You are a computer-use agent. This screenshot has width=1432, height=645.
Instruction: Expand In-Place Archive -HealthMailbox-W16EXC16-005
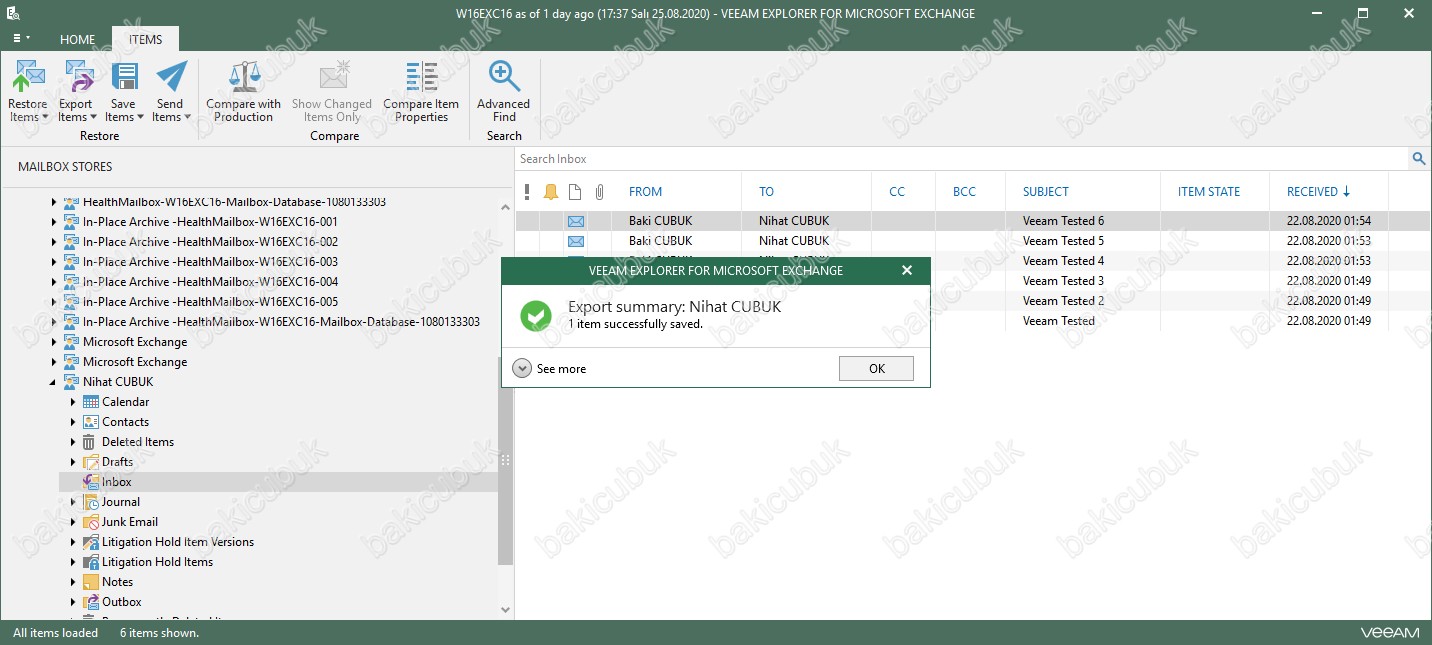coord(54,302)
